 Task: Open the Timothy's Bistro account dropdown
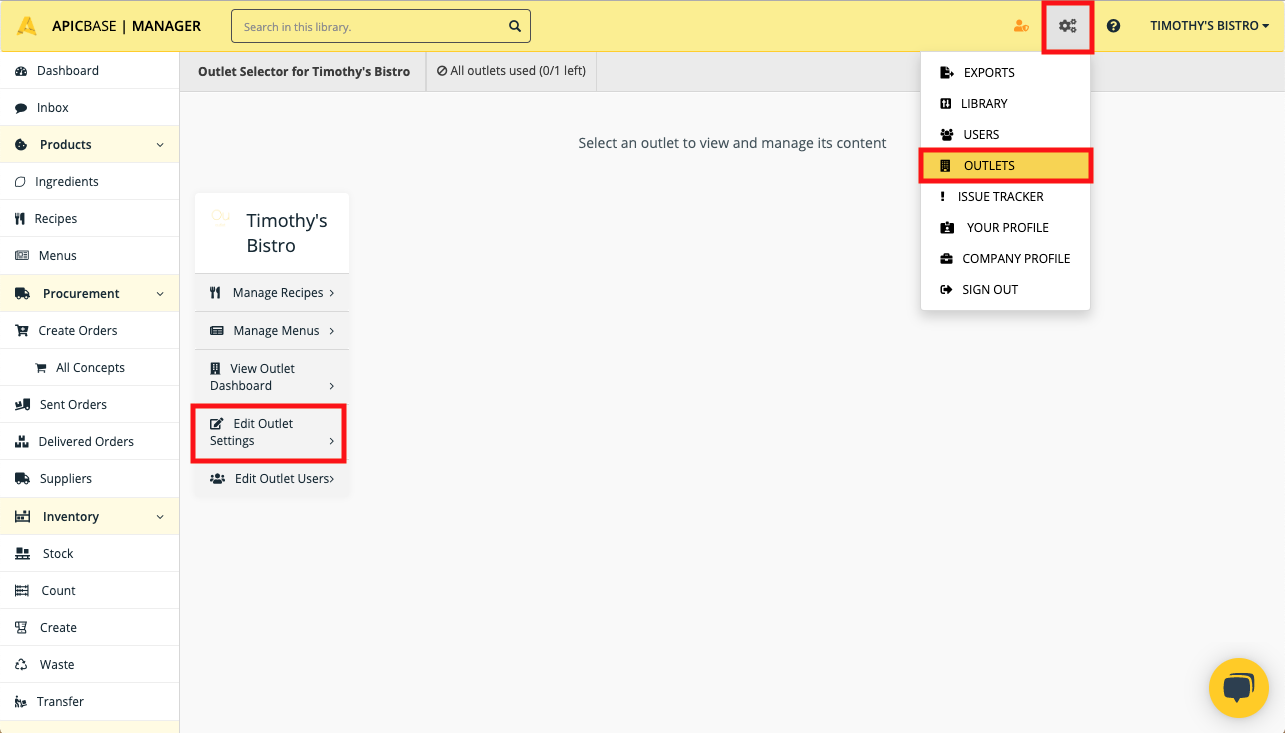[x=1209, y=26]
